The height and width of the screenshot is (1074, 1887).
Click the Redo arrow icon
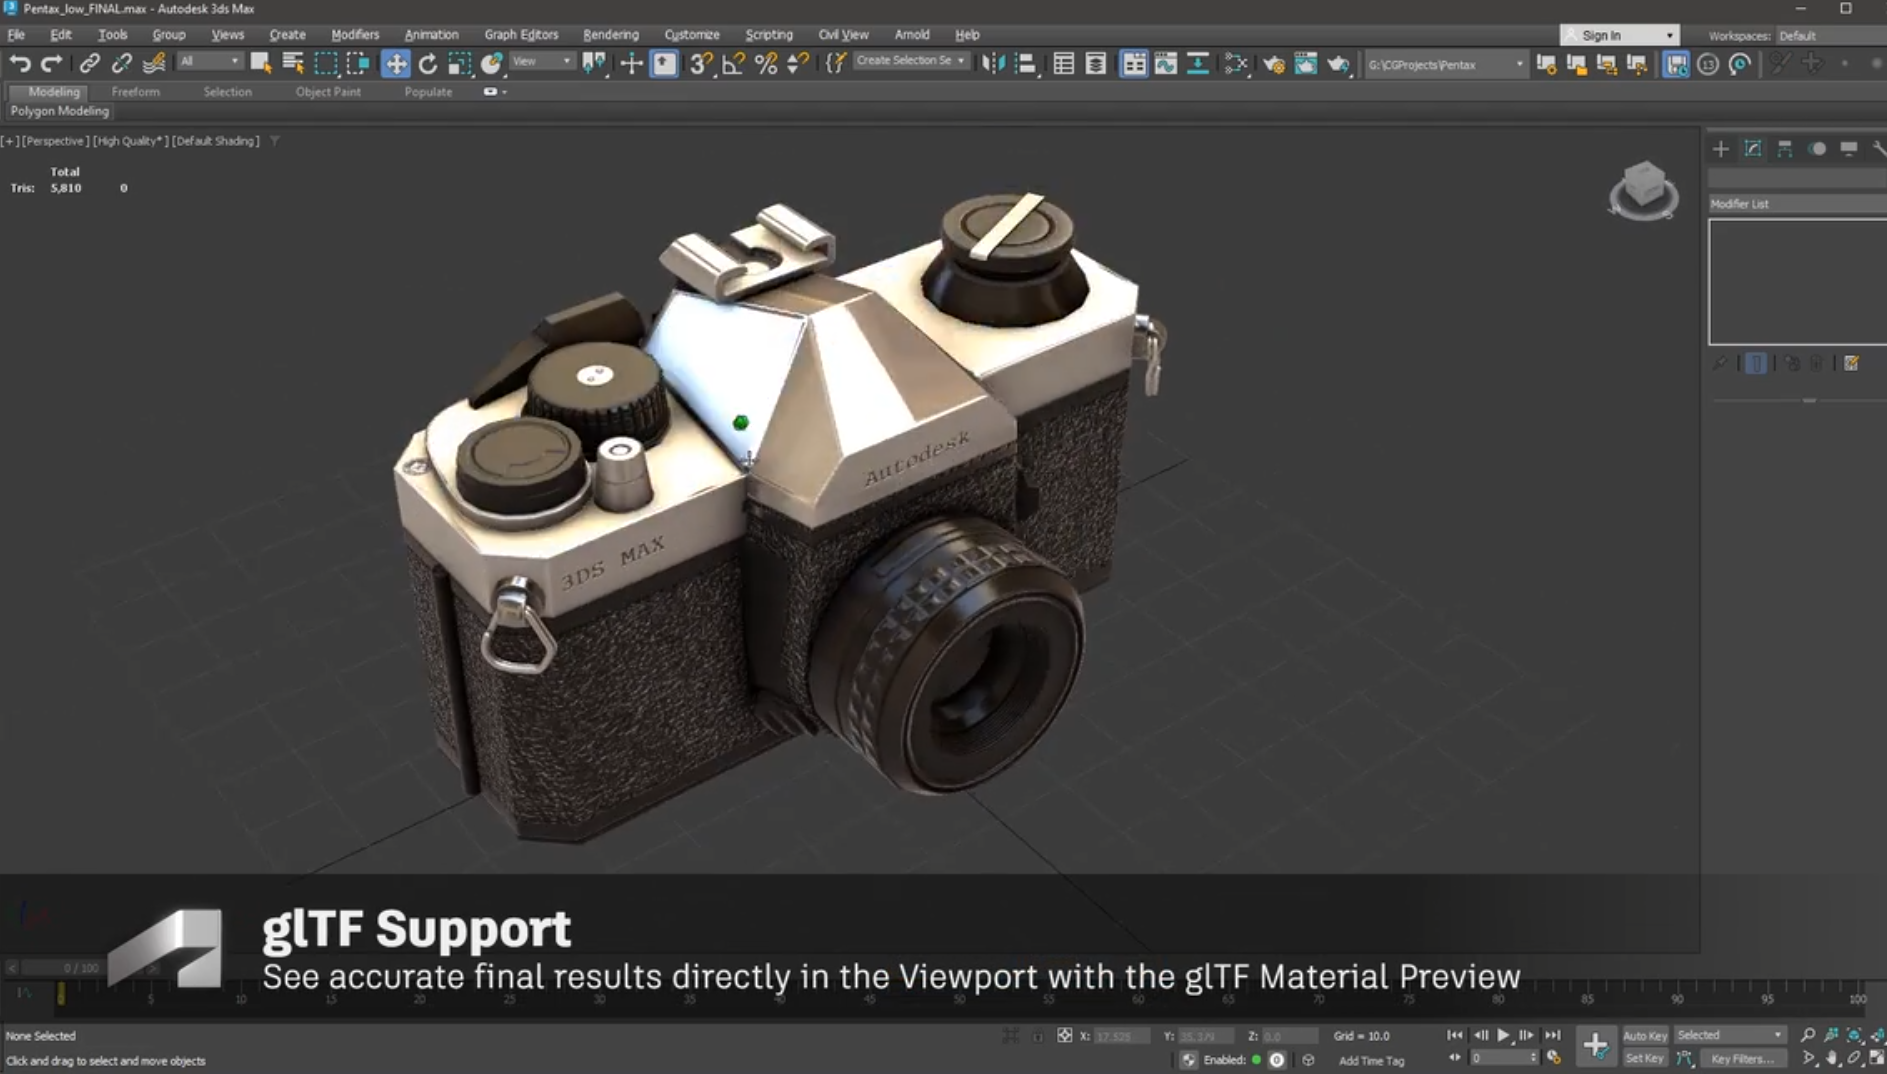pyautogui.click(x=51, y=64)
